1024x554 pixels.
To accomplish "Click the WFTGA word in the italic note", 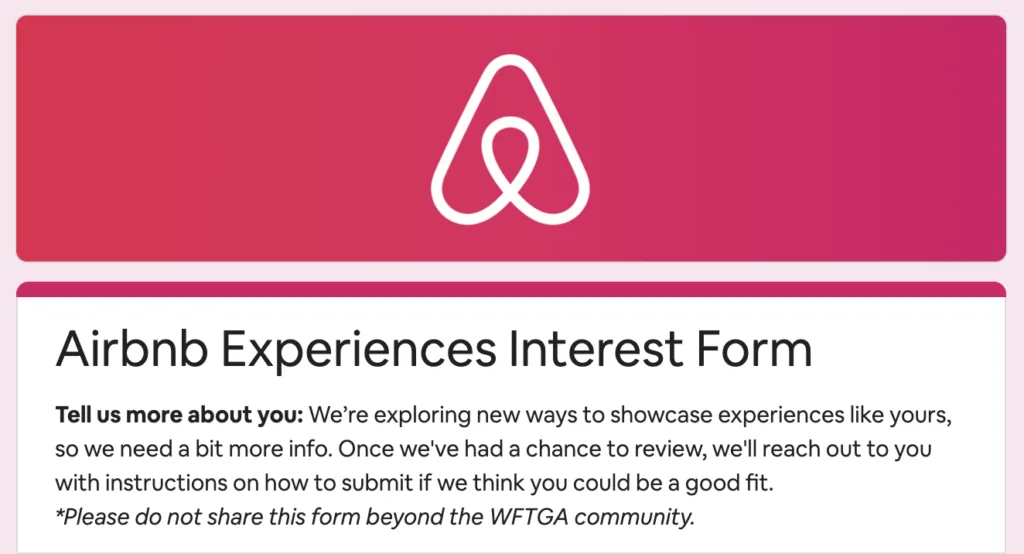I will coord(528,516).
